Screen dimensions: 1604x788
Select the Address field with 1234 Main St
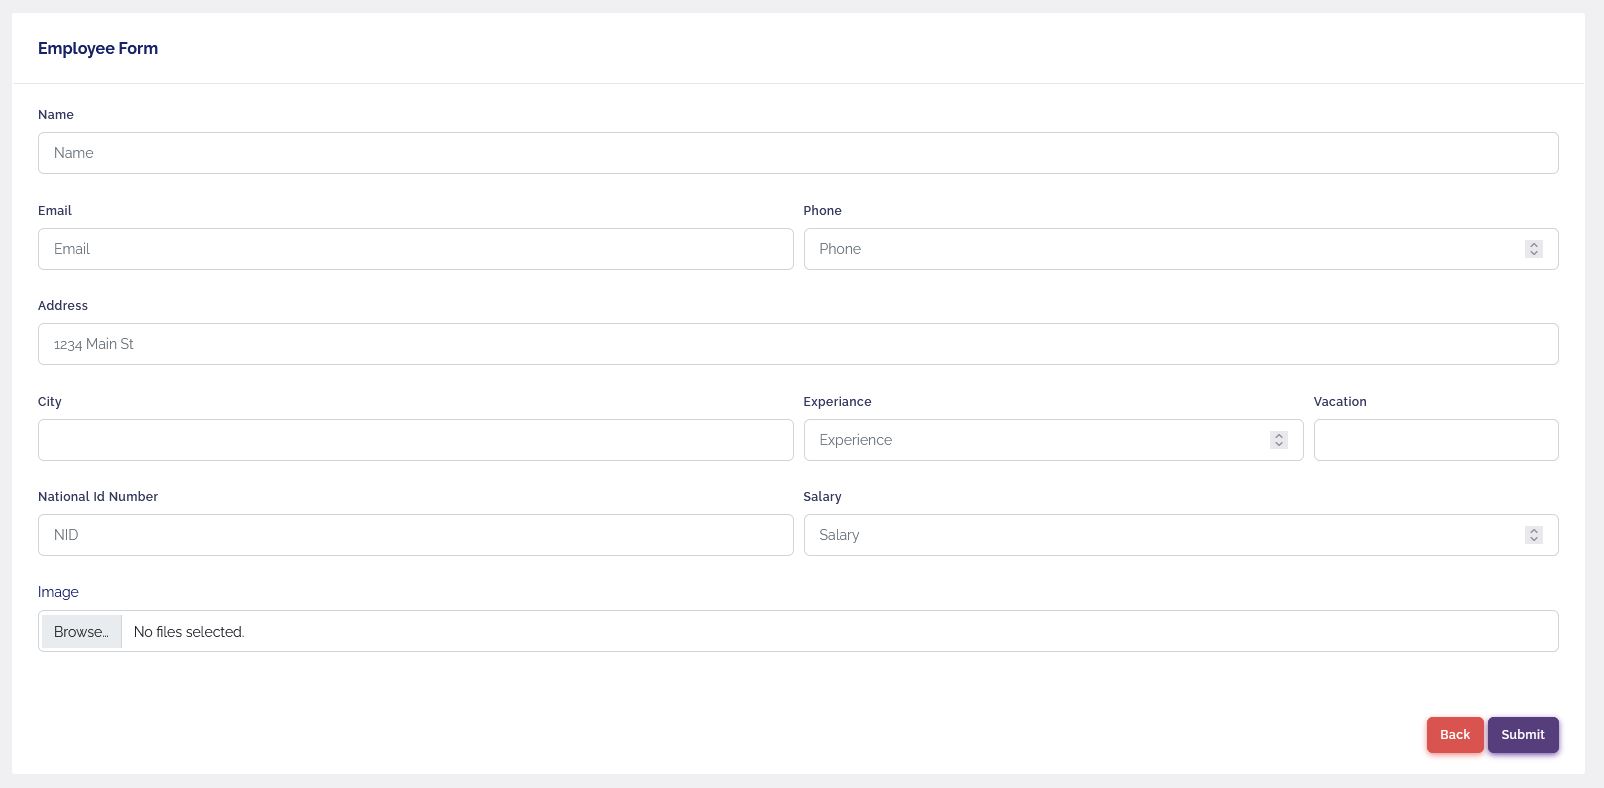[x=798, y=344]
